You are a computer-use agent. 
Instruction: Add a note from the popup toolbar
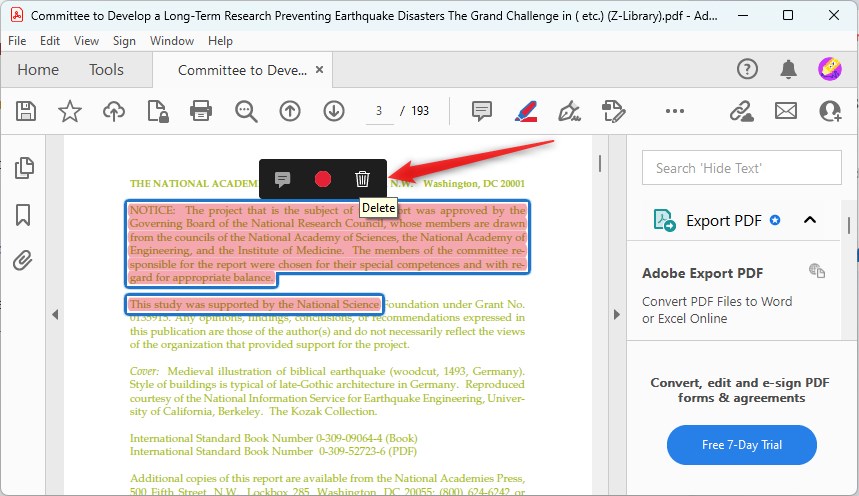pos(282,179)
